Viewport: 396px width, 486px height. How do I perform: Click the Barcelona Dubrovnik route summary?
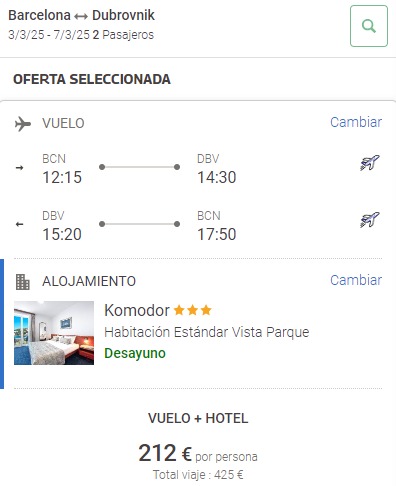tap(81, 15)
